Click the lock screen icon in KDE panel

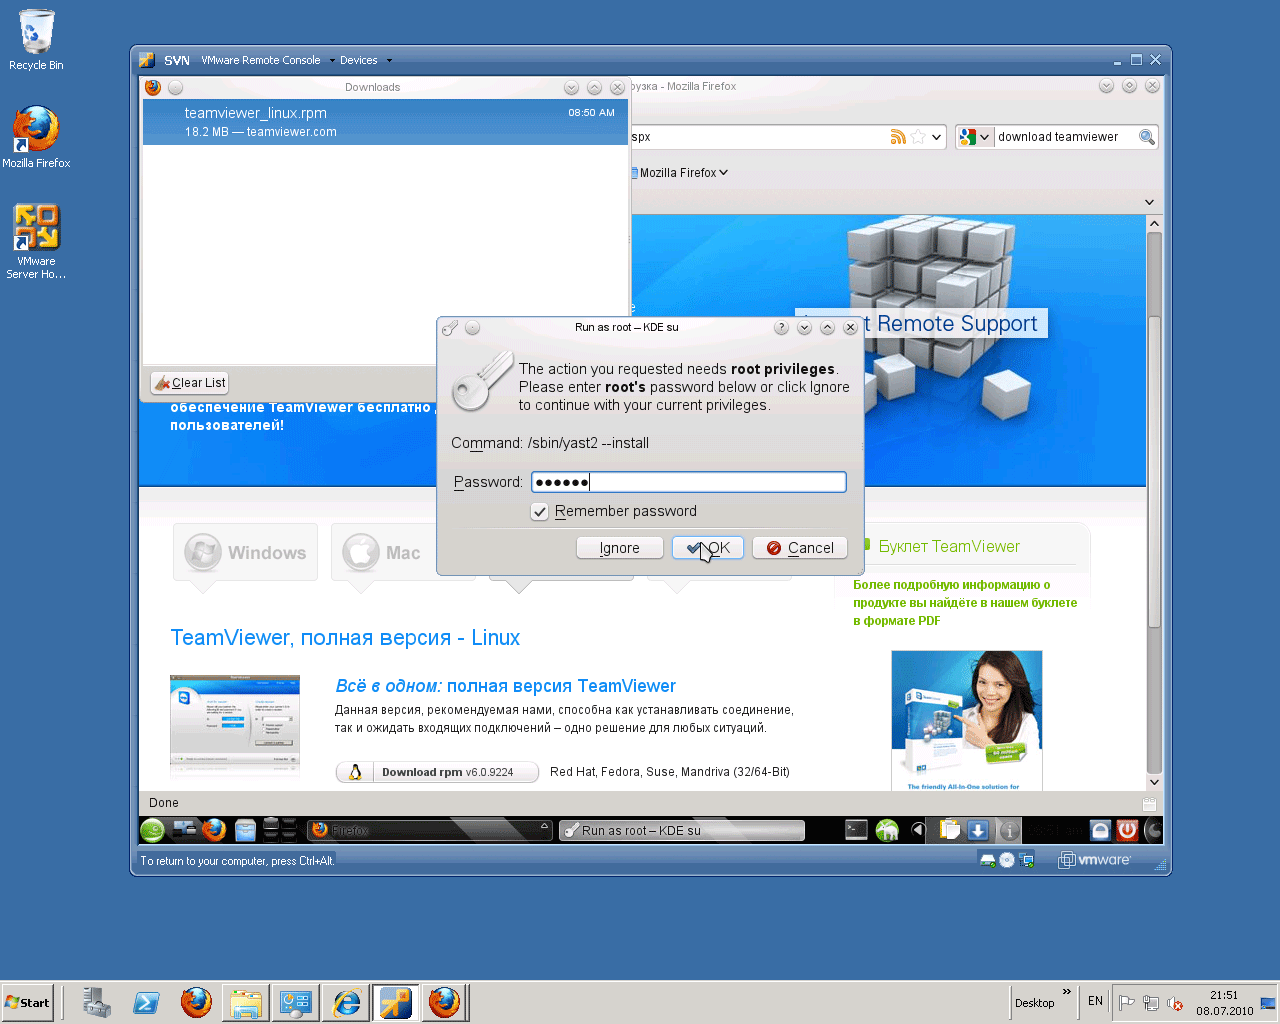point(1100,830)
